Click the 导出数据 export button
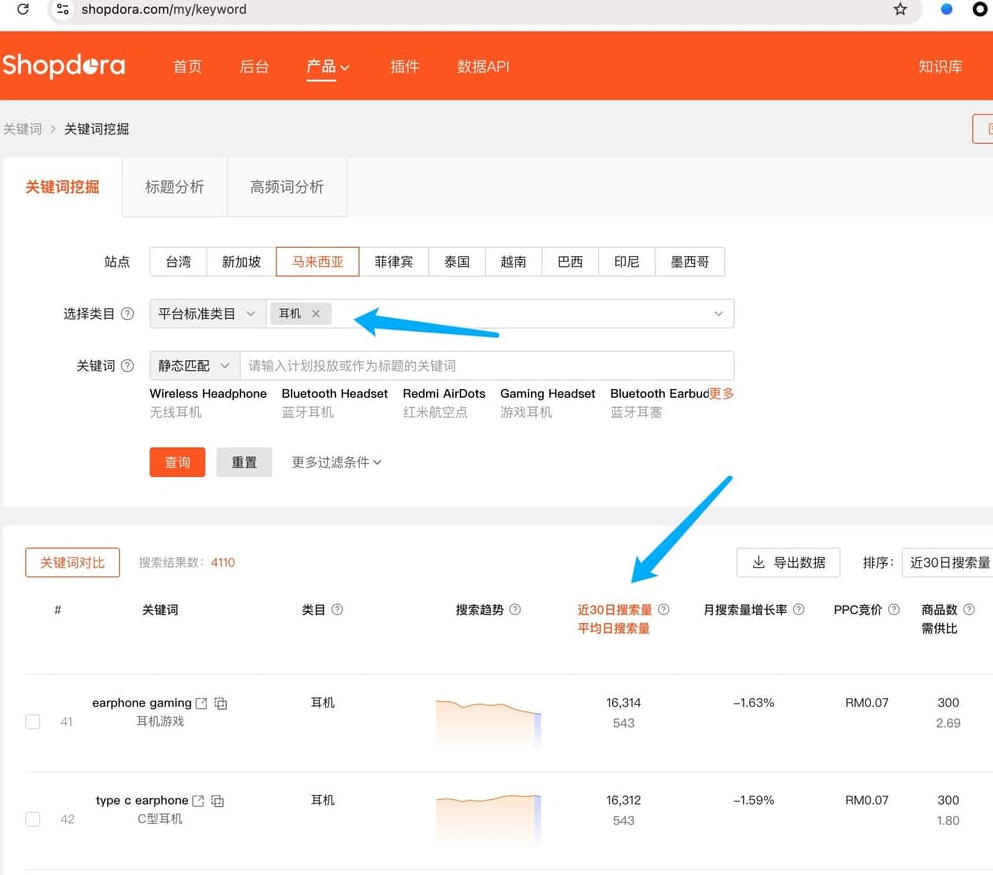Image resolution: width=993 pixels, height=875 pixels. (x=788, y=563)
